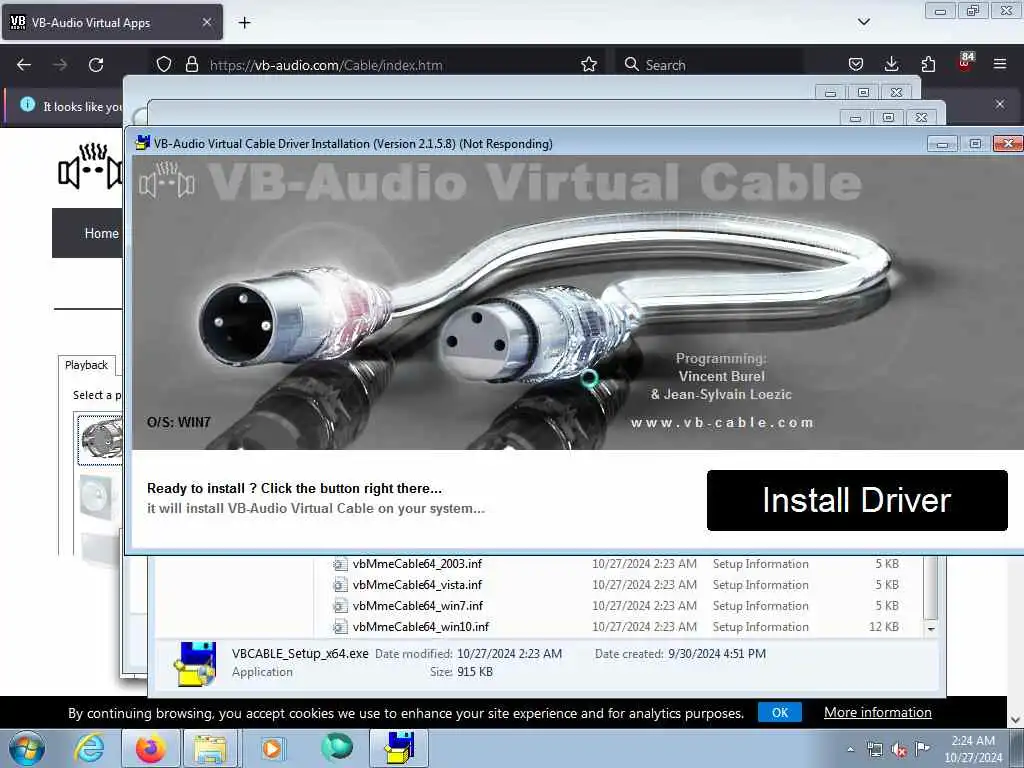
Task: Select vbMmeCable64_vista.inf file
Action: pos(417,584)
